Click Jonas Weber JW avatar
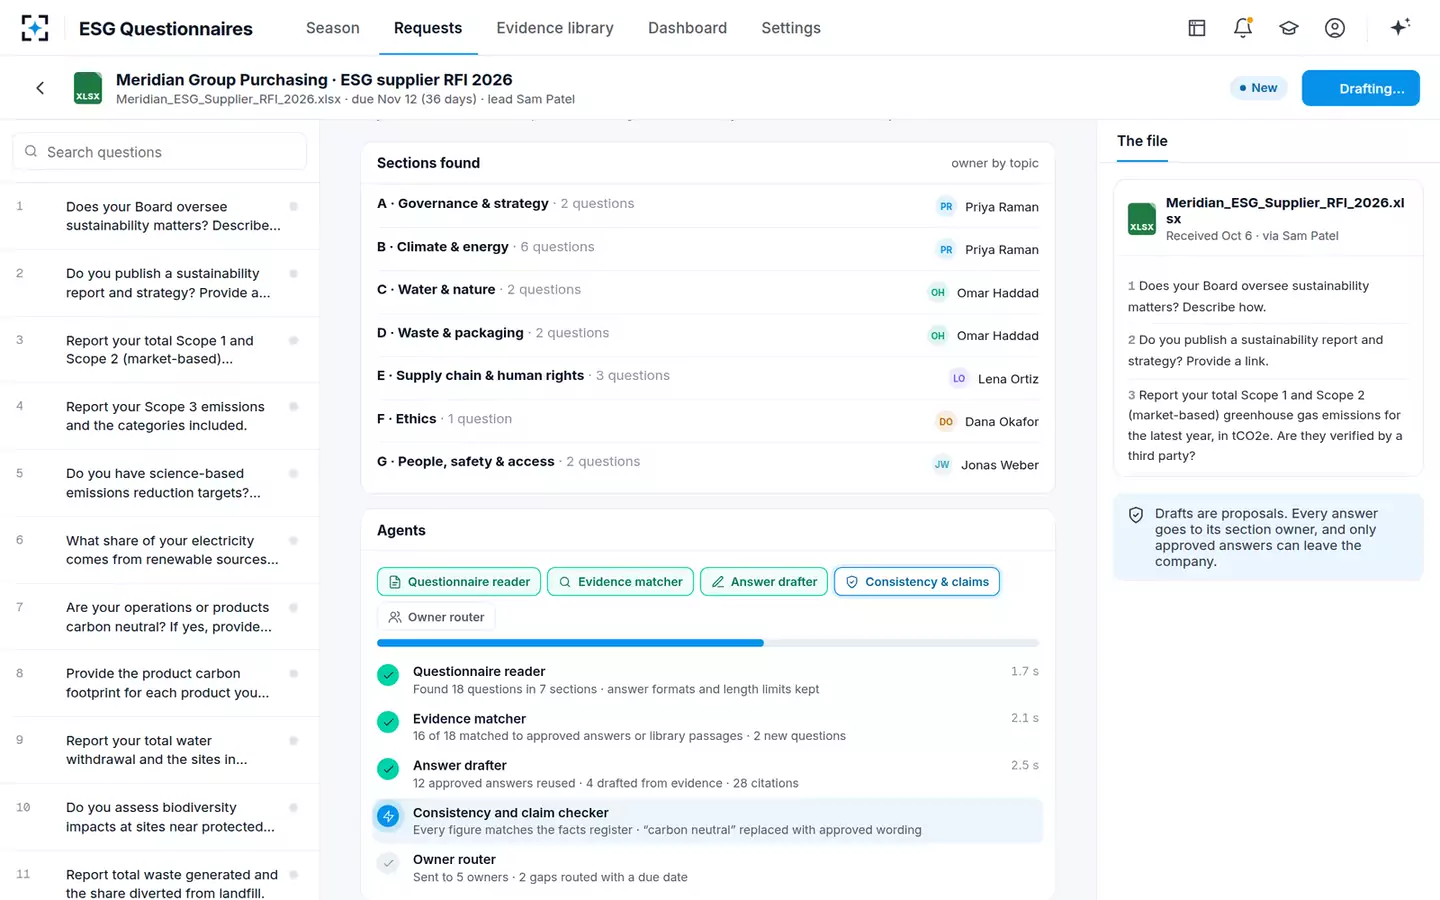 click(942, 465)
